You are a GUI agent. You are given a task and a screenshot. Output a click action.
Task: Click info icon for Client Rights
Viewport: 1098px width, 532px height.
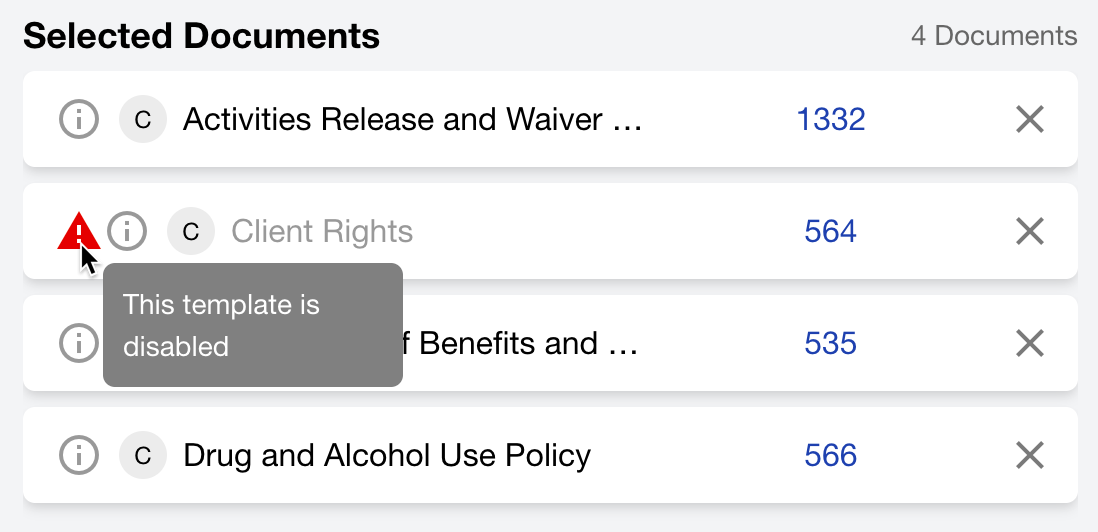127,232
